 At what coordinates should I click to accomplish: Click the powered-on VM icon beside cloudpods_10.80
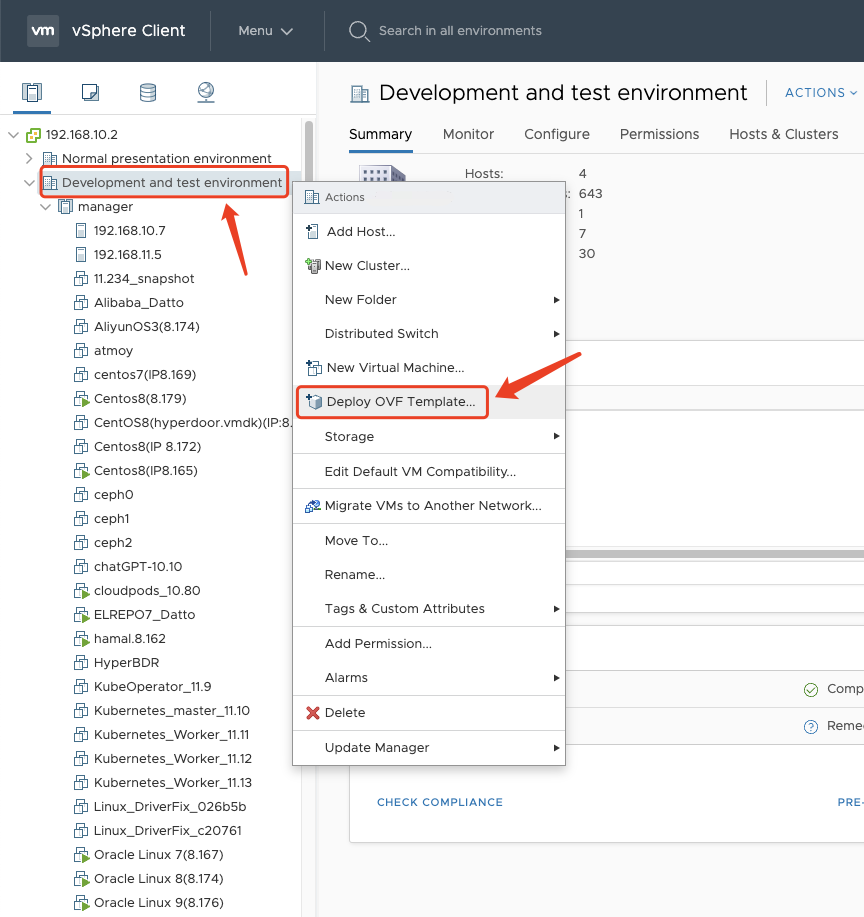click(81, 591)
